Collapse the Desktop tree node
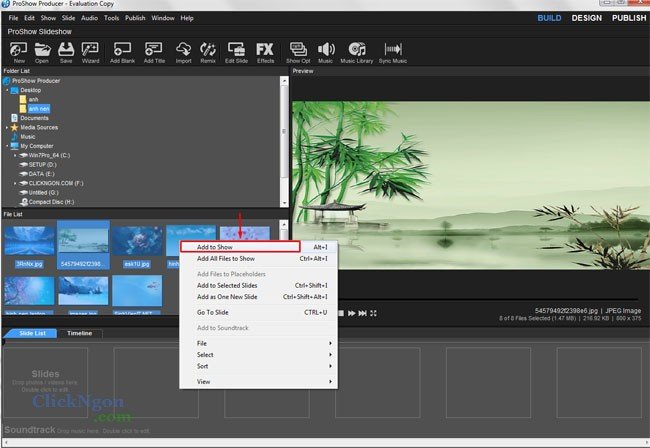Screen dimensions: 650x448 (x=7, y=90)
